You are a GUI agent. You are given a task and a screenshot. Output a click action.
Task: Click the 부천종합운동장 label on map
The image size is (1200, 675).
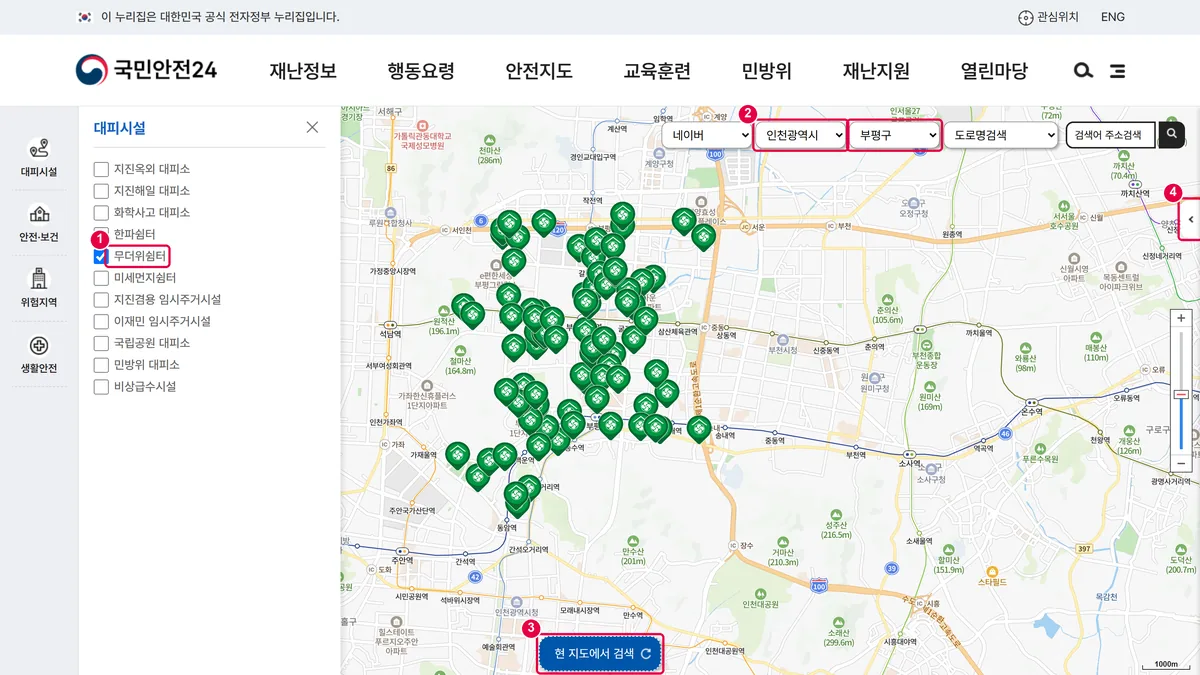click(x=927, y=353)
